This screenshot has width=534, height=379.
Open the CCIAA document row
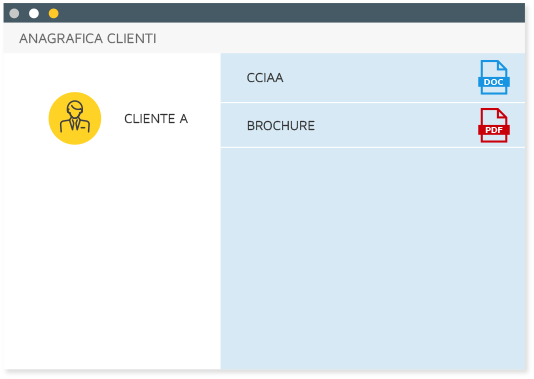[x=373, y=78]
